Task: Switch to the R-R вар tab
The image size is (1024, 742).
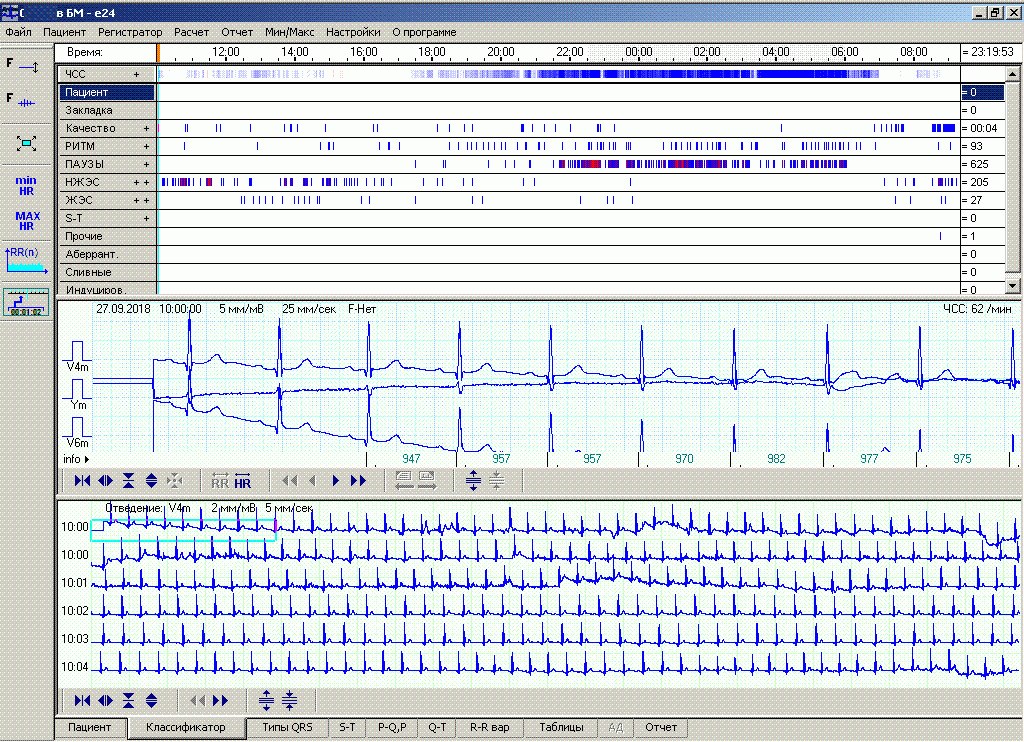Action: click(x=490, y=728)
